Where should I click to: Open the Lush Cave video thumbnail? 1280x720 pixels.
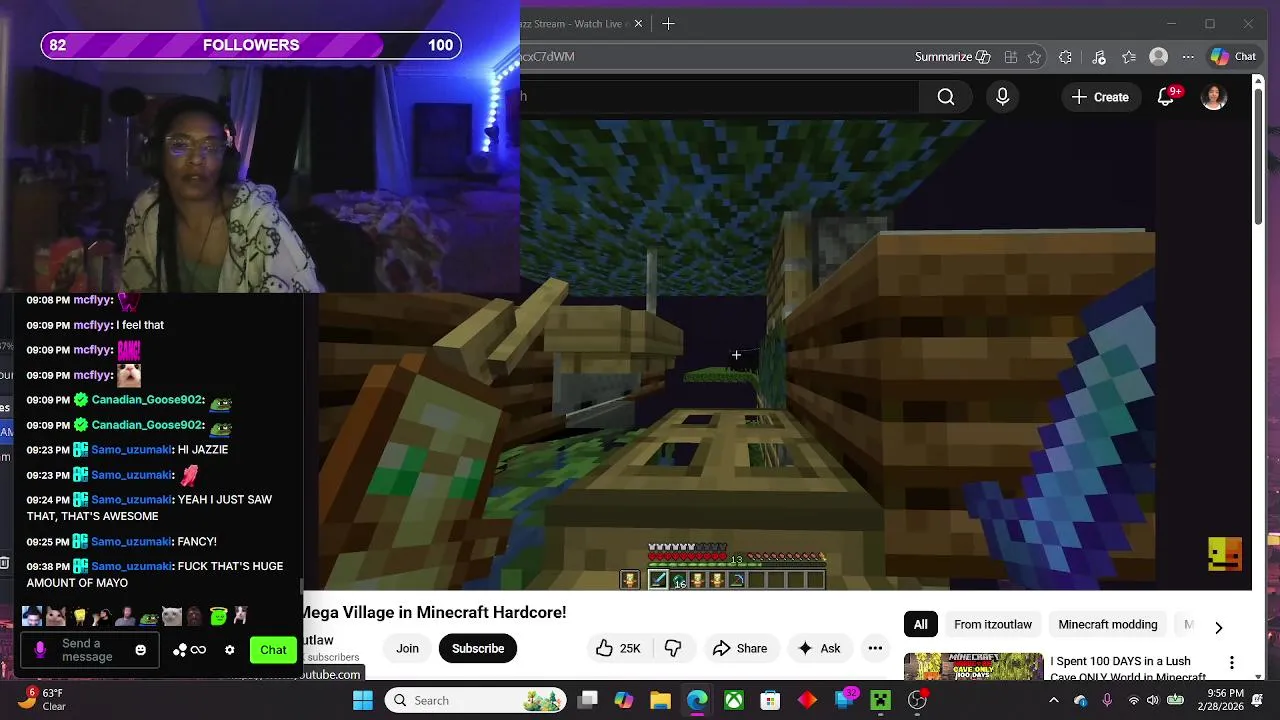973,667
